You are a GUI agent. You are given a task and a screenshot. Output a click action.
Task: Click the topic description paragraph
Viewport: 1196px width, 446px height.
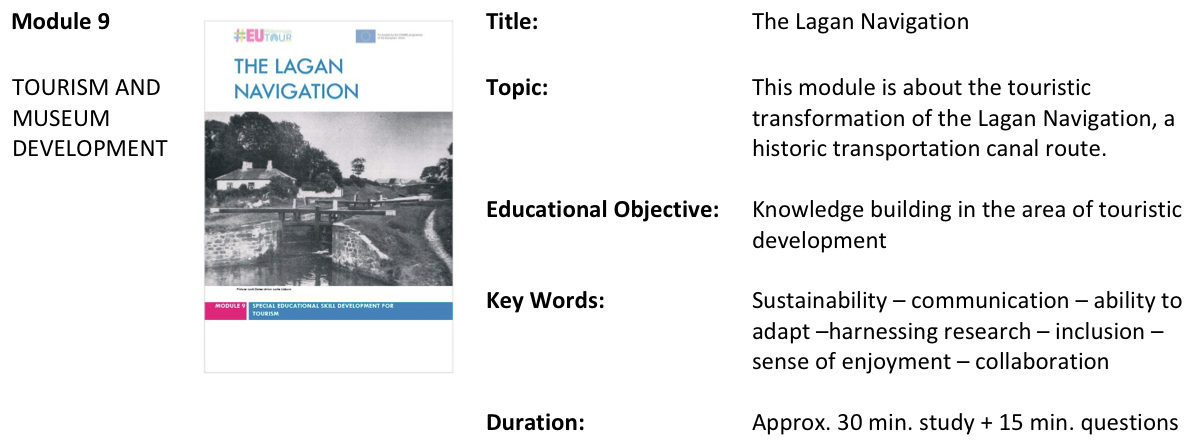(963, 118)
